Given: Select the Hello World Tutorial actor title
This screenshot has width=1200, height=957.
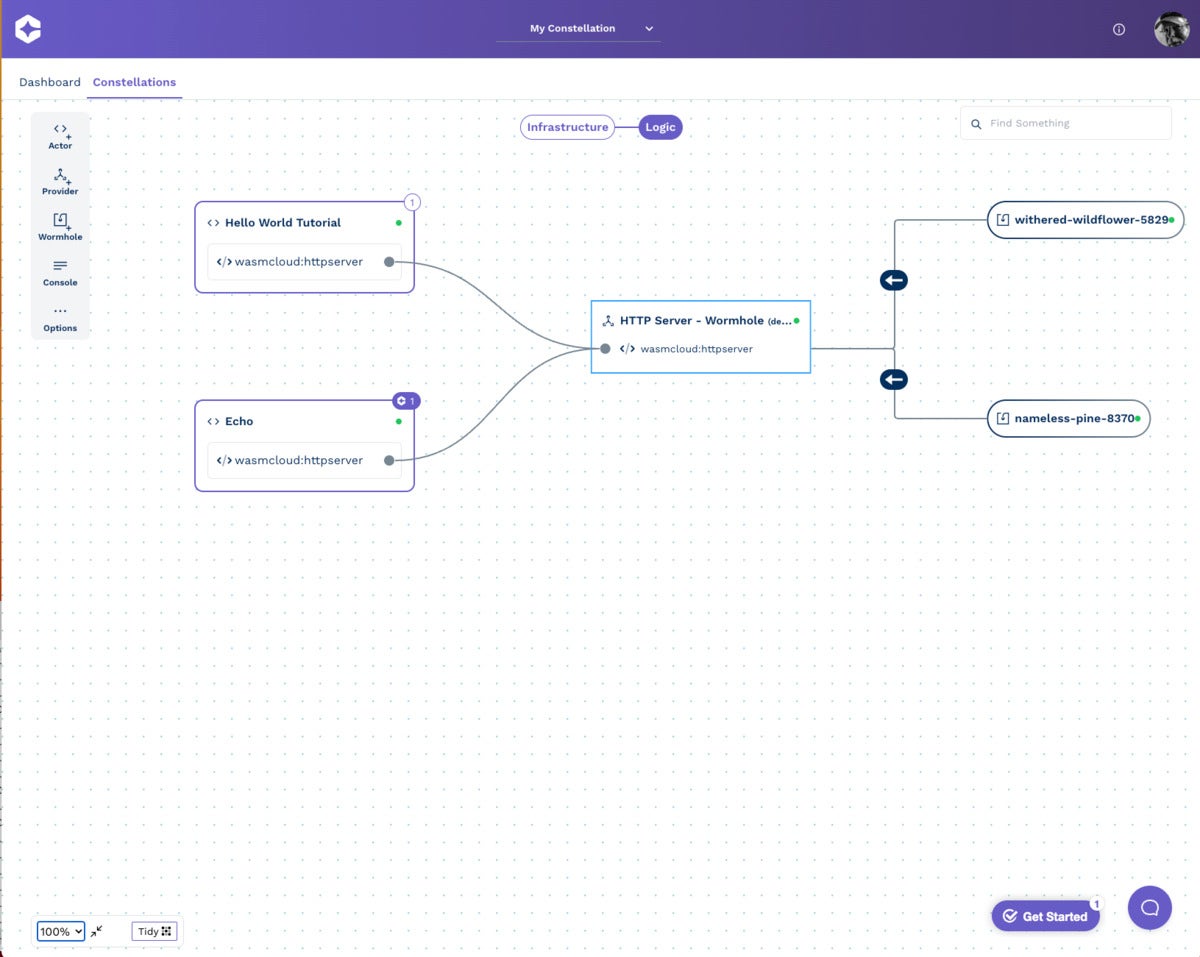Looking at the screenshot, I should [x=283, y=223].
